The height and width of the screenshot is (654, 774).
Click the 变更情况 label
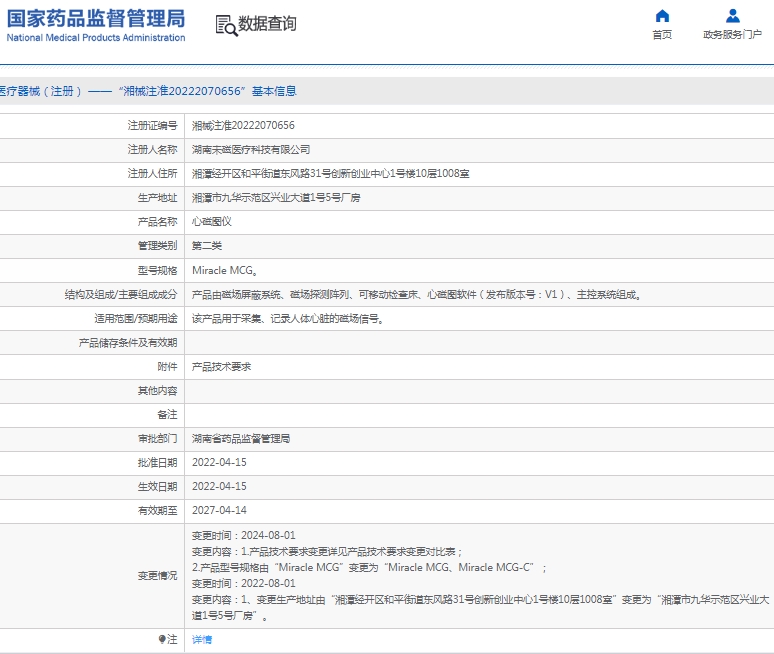(x=157, y=576)
